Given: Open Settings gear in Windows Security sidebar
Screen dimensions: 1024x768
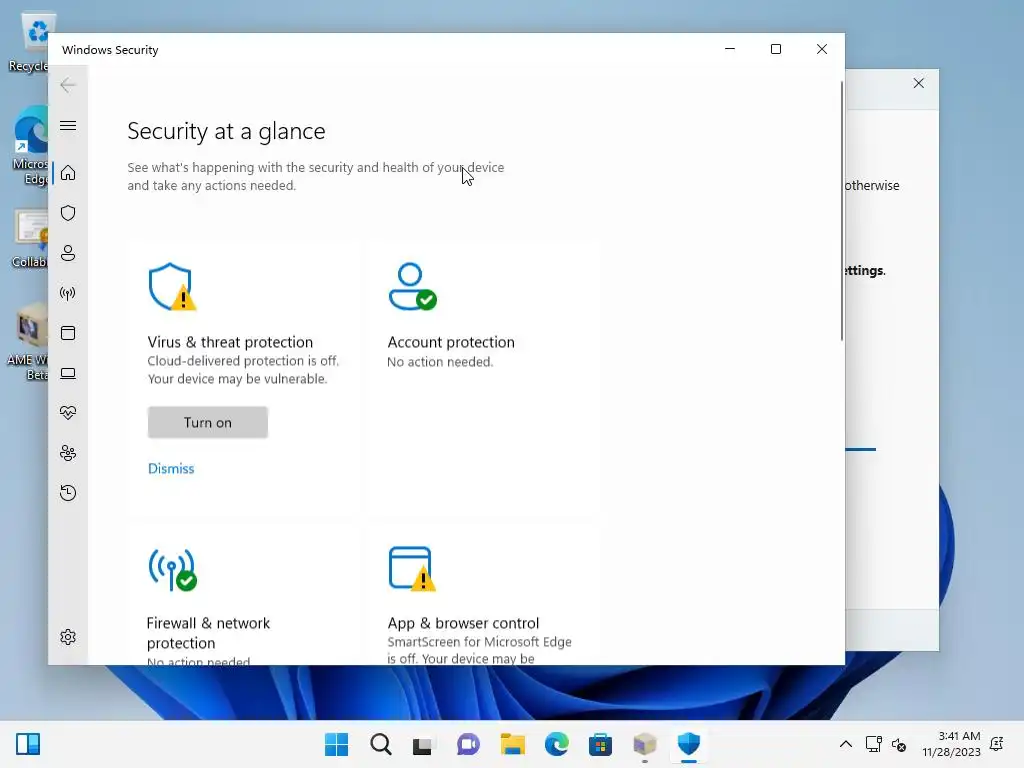Looking at the screenshot, I should (68, 637).
